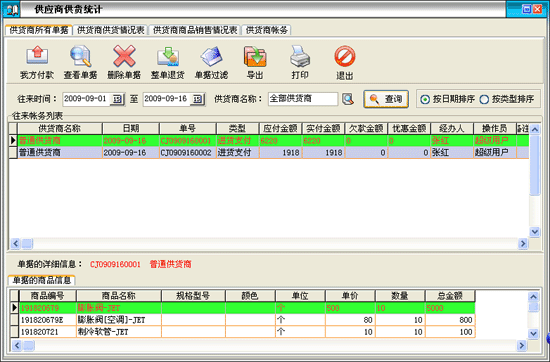Switch to 供货商帐务 tab
This screenshot has height=362, width=550.
coord(267,30)
